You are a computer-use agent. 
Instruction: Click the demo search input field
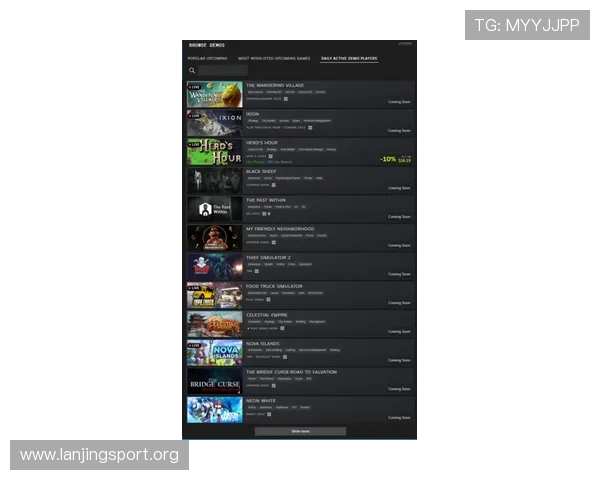tap(223, 70)
